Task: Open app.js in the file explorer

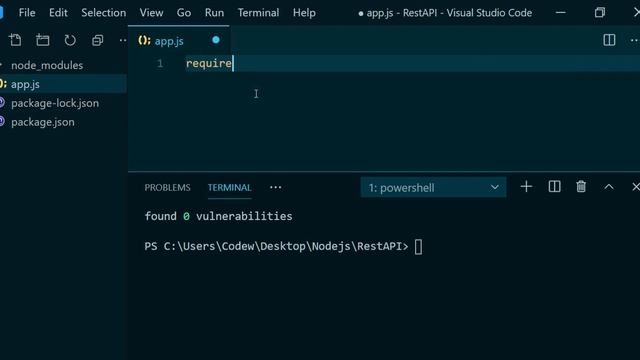Action: click(63, 84)
